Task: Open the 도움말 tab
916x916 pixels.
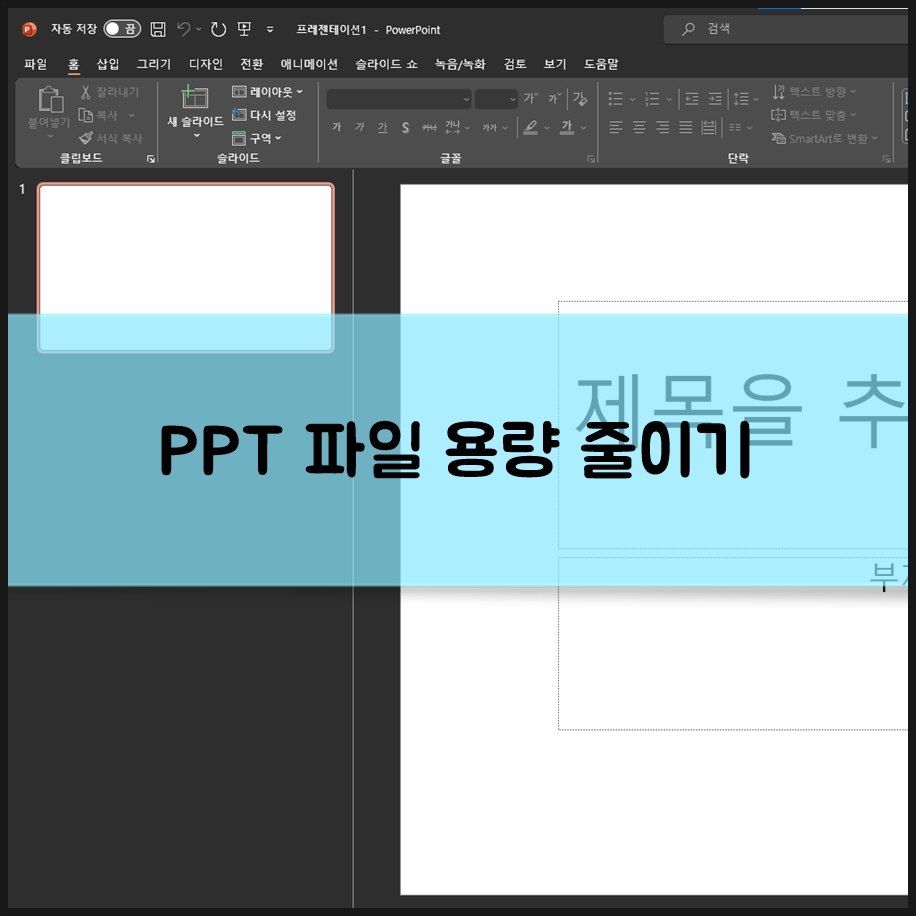Action: point(601,64)
